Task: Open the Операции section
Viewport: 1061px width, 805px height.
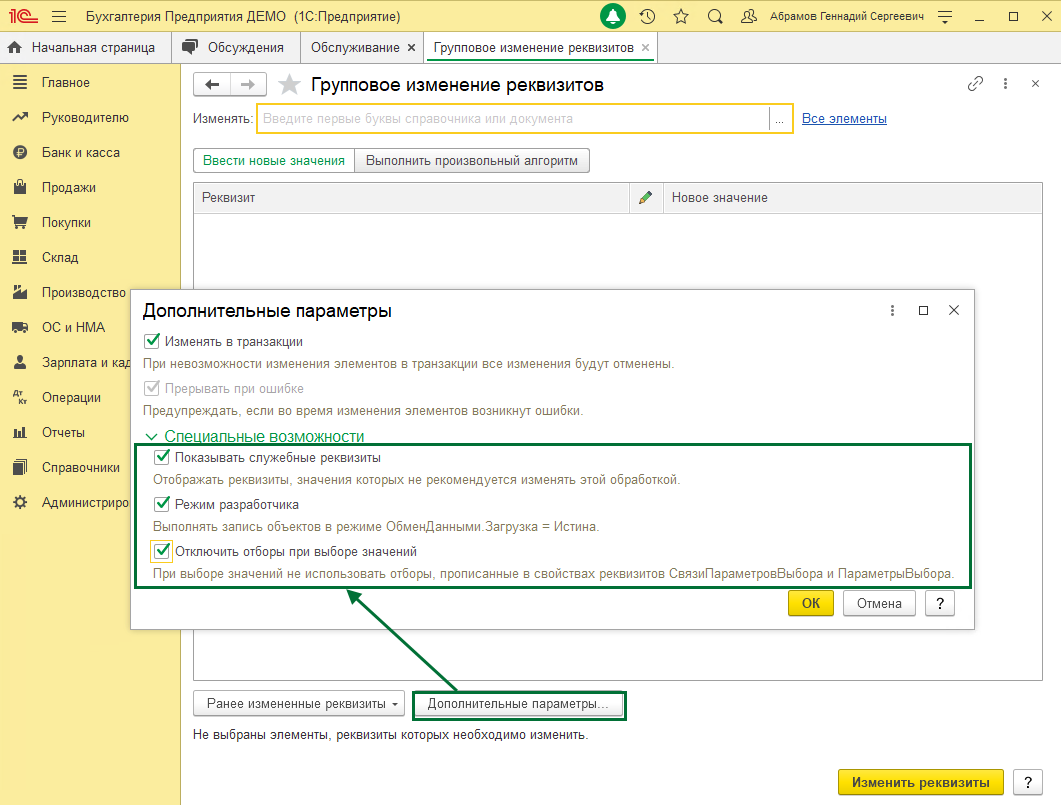Action: [x=70, y=398]
